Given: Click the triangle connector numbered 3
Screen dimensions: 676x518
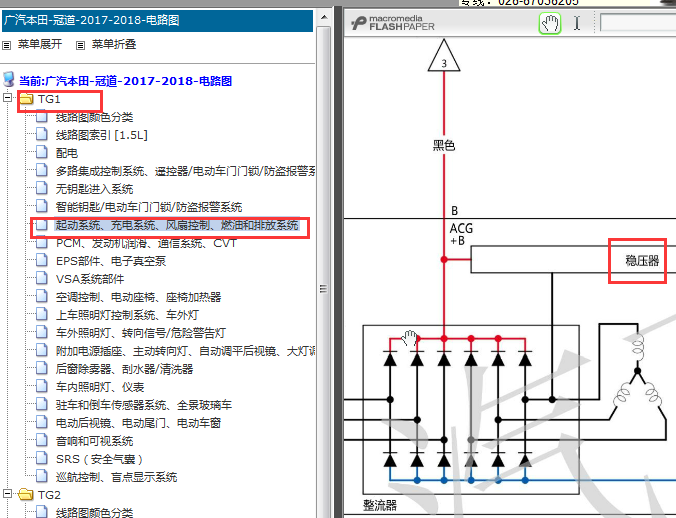Looking at the screenshot, I should (x=444, y=56).
